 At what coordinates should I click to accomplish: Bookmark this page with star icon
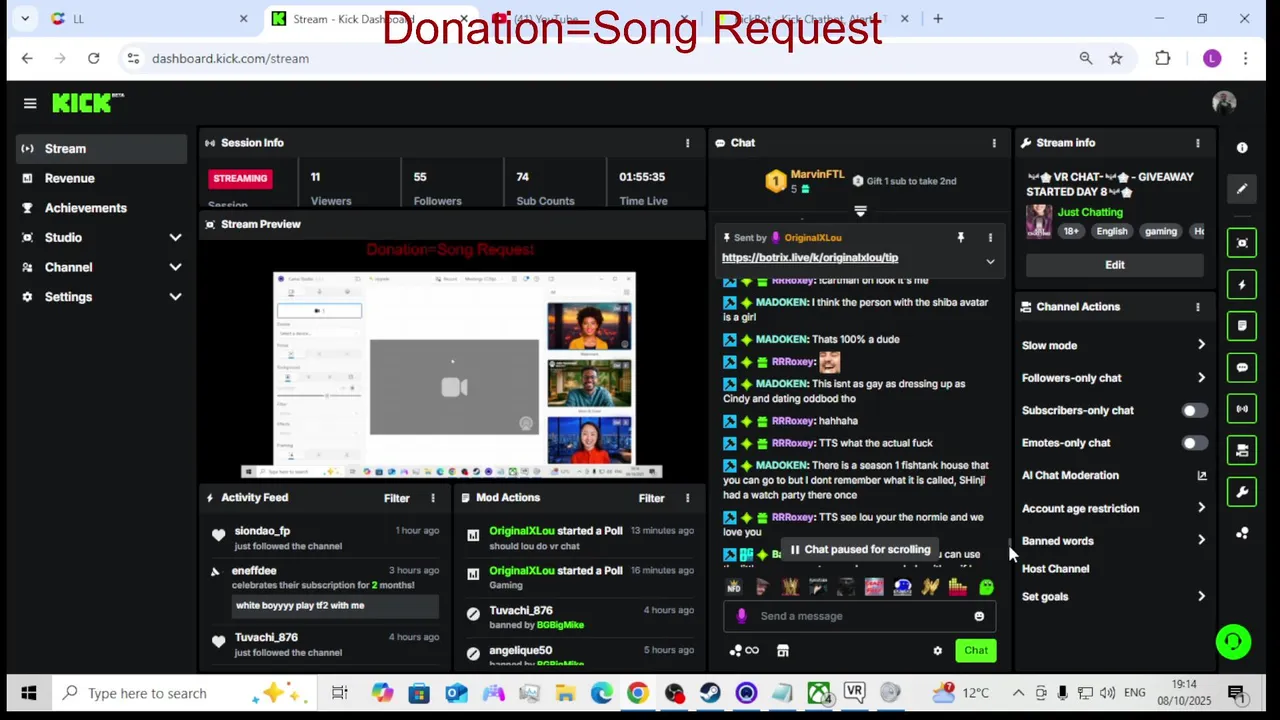[x=1116, y=59]
